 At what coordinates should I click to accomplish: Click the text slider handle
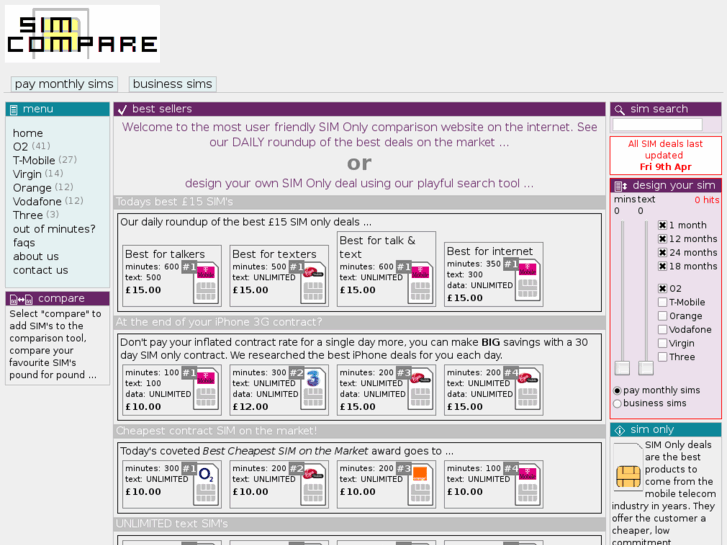(x=646, y=368)
